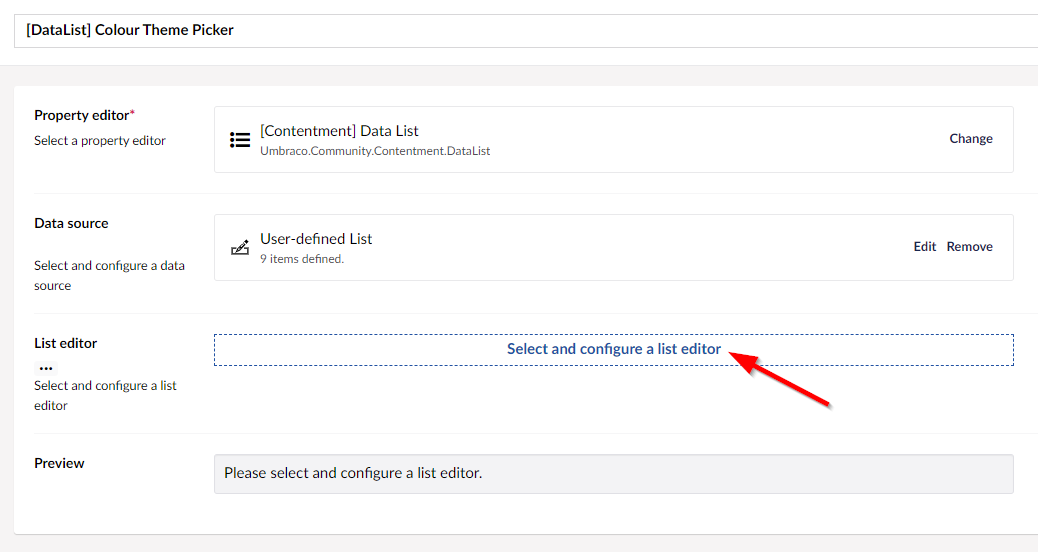Remove the User-defined List data source

[969, 246]
